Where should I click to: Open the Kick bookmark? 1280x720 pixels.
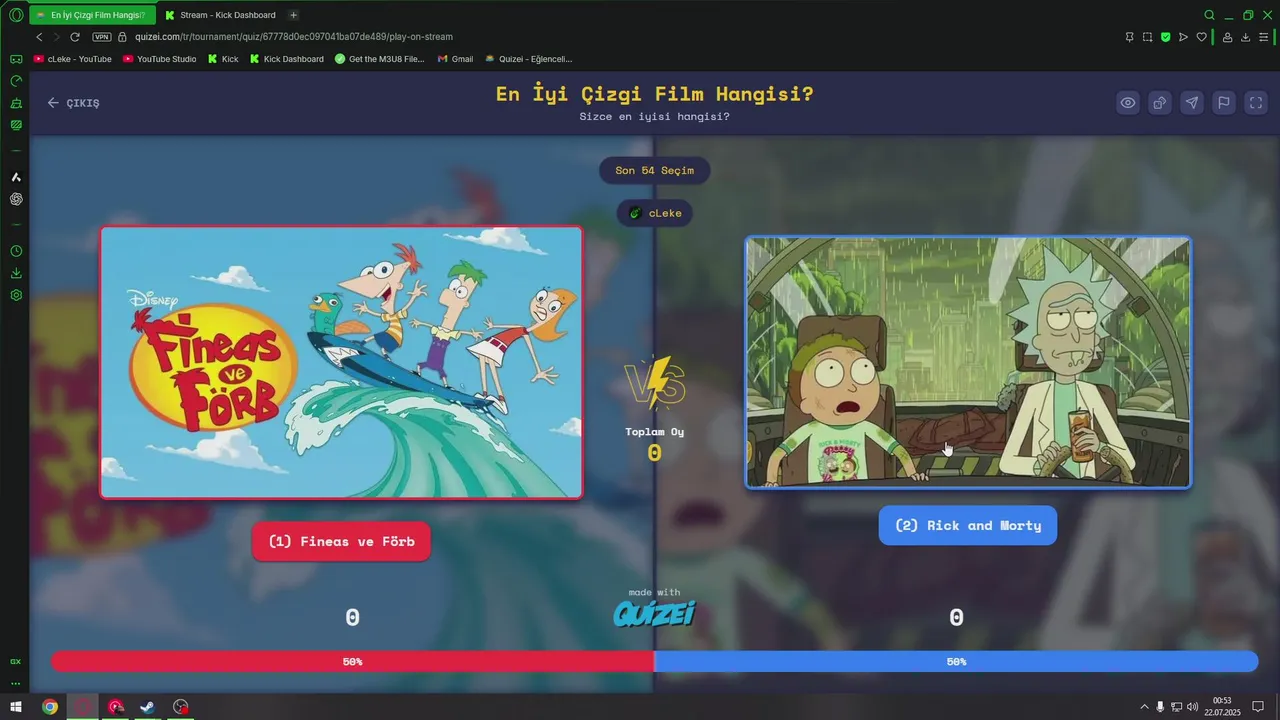point(223,59)
